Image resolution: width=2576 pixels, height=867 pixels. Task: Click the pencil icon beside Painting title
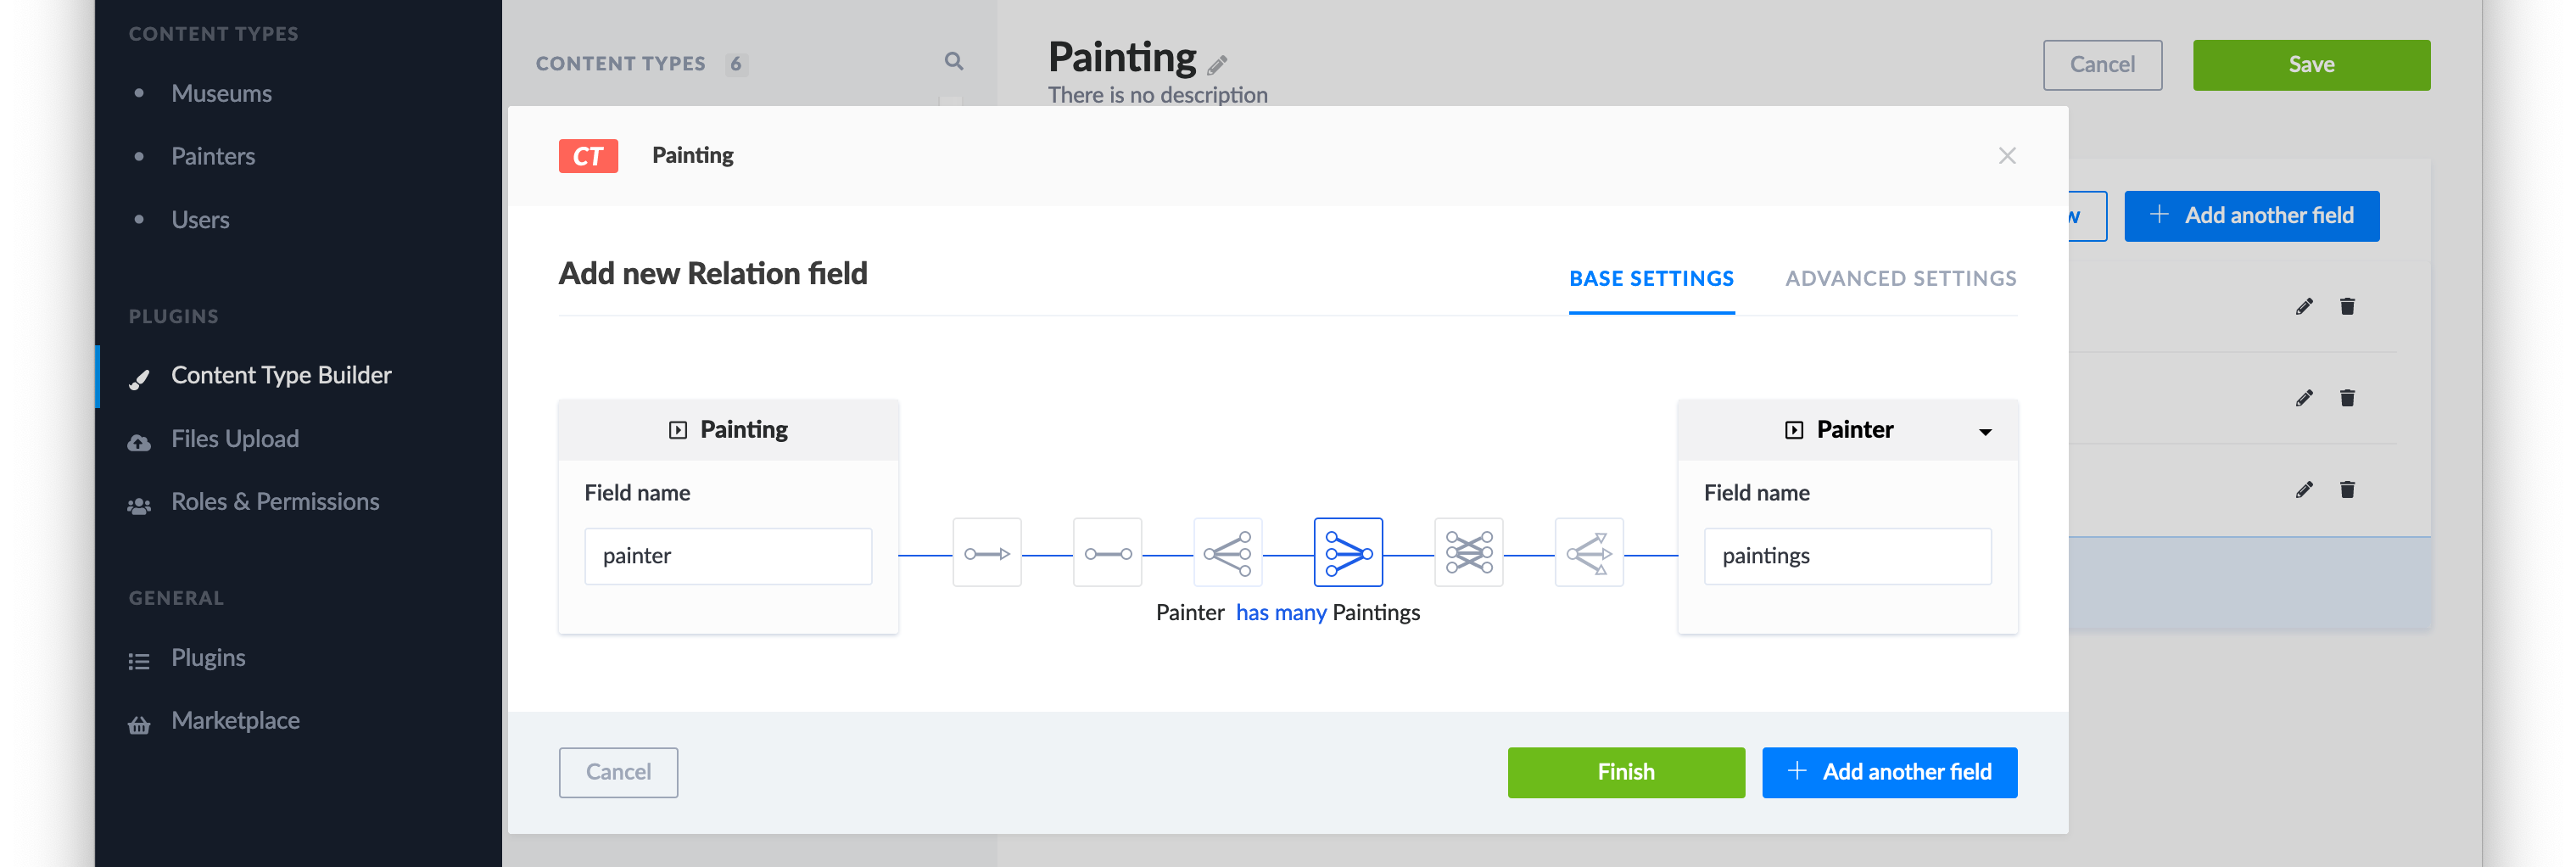1217,66
